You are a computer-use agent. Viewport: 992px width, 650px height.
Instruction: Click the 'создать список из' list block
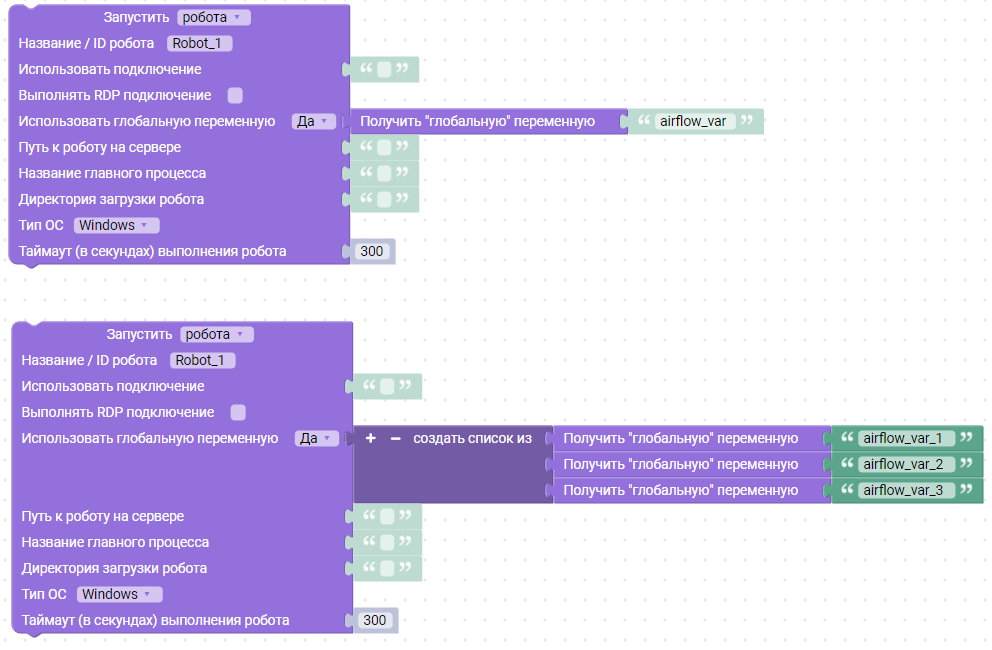[472, 438]
